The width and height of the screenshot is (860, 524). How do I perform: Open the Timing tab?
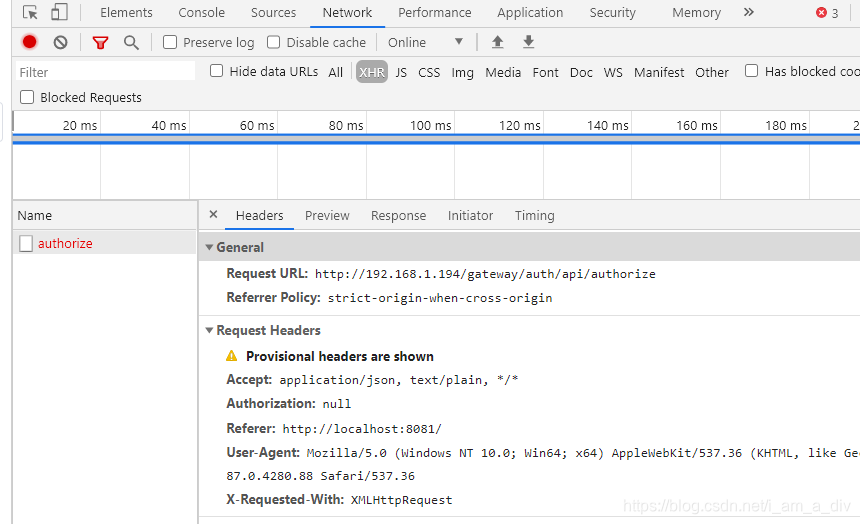tap(534, 215)
